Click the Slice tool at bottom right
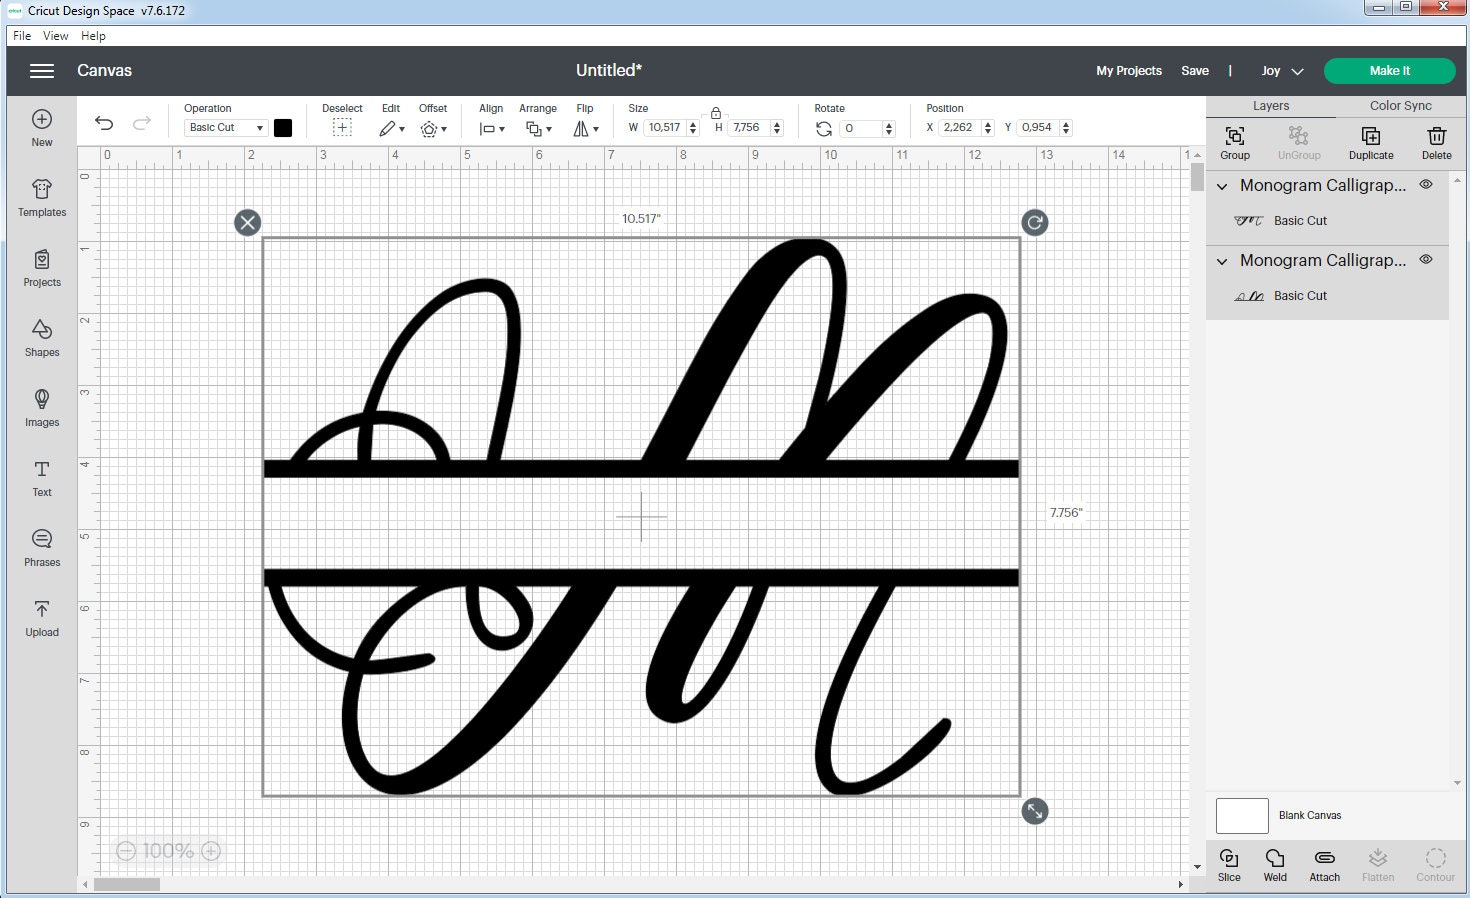Viewport: 1470px width, 898px height. click(1229, 863)
